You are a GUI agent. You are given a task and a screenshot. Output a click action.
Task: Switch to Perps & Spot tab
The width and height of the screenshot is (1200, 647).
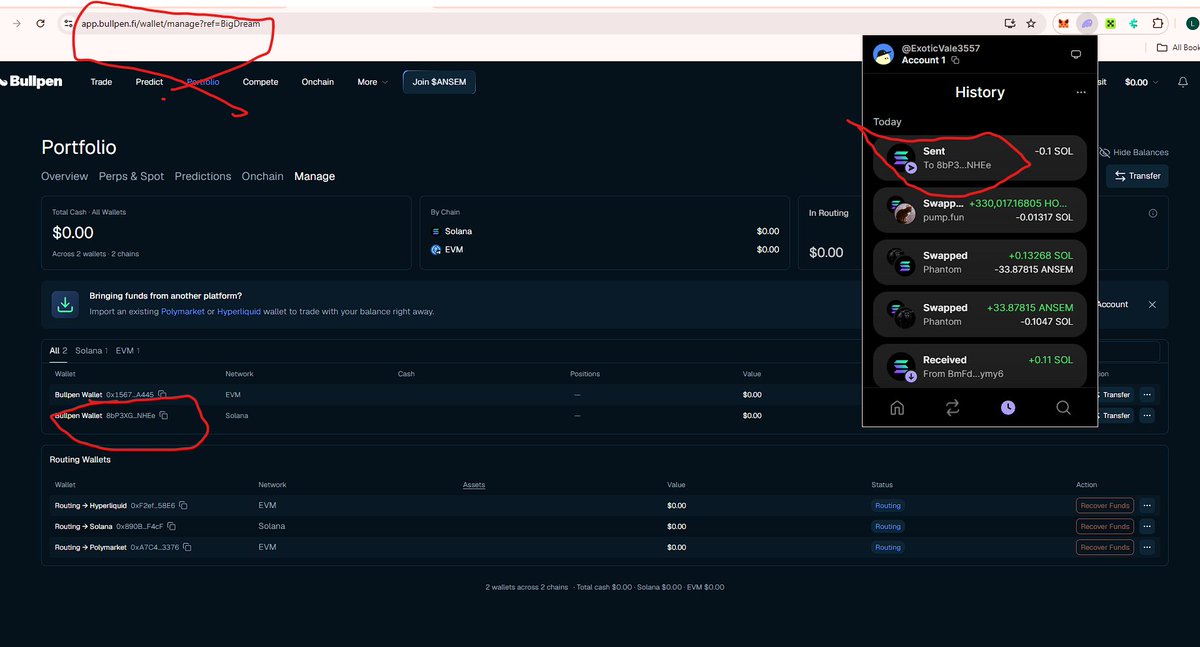[131, 176]
